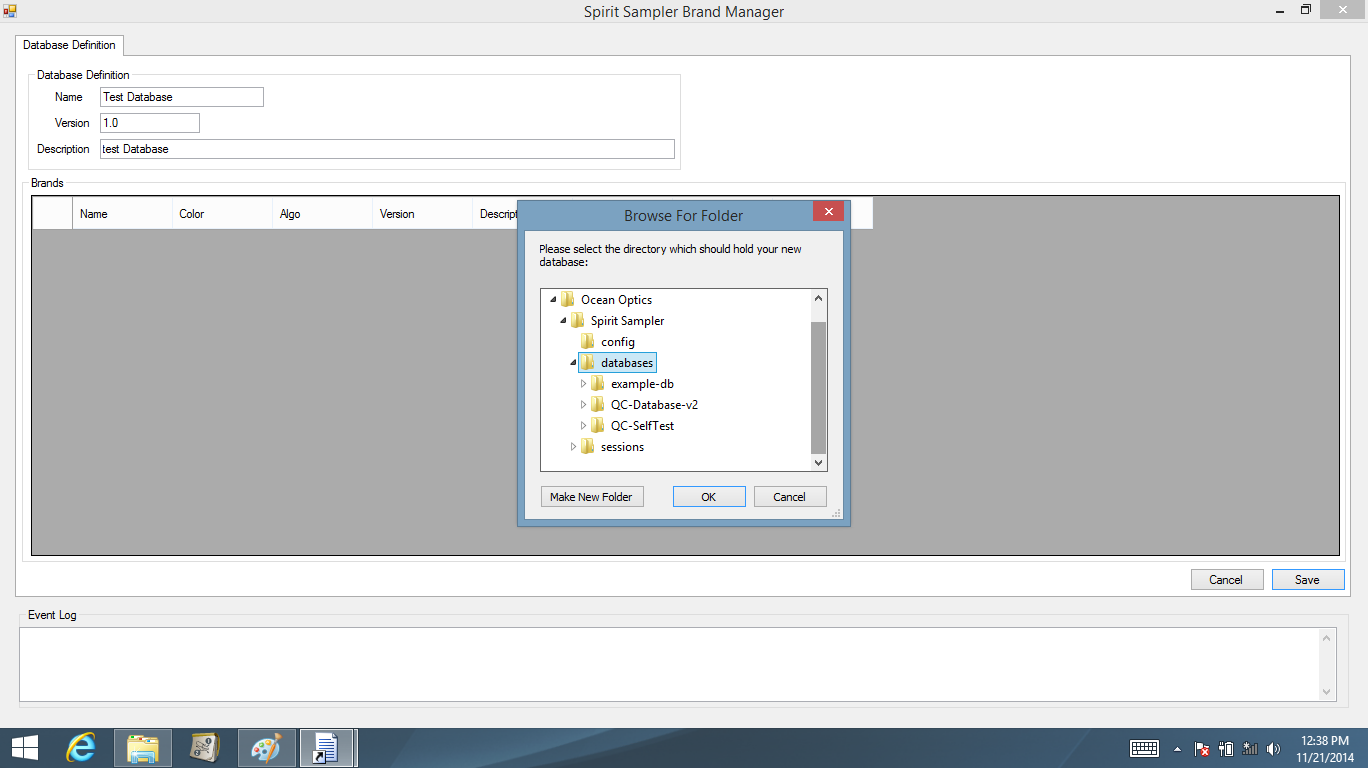Open the Action Center flag icon
Viewport: 1368px width, 768px height.
point(1203,749)
